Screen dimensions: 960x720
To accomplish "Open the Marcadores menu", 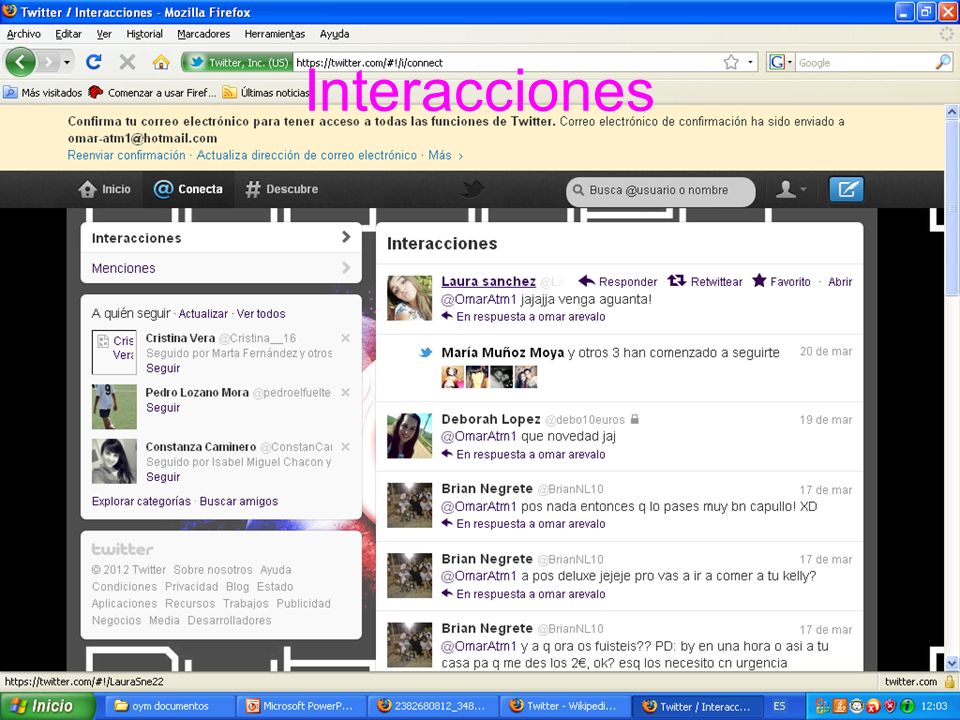I will click(203, 34).
